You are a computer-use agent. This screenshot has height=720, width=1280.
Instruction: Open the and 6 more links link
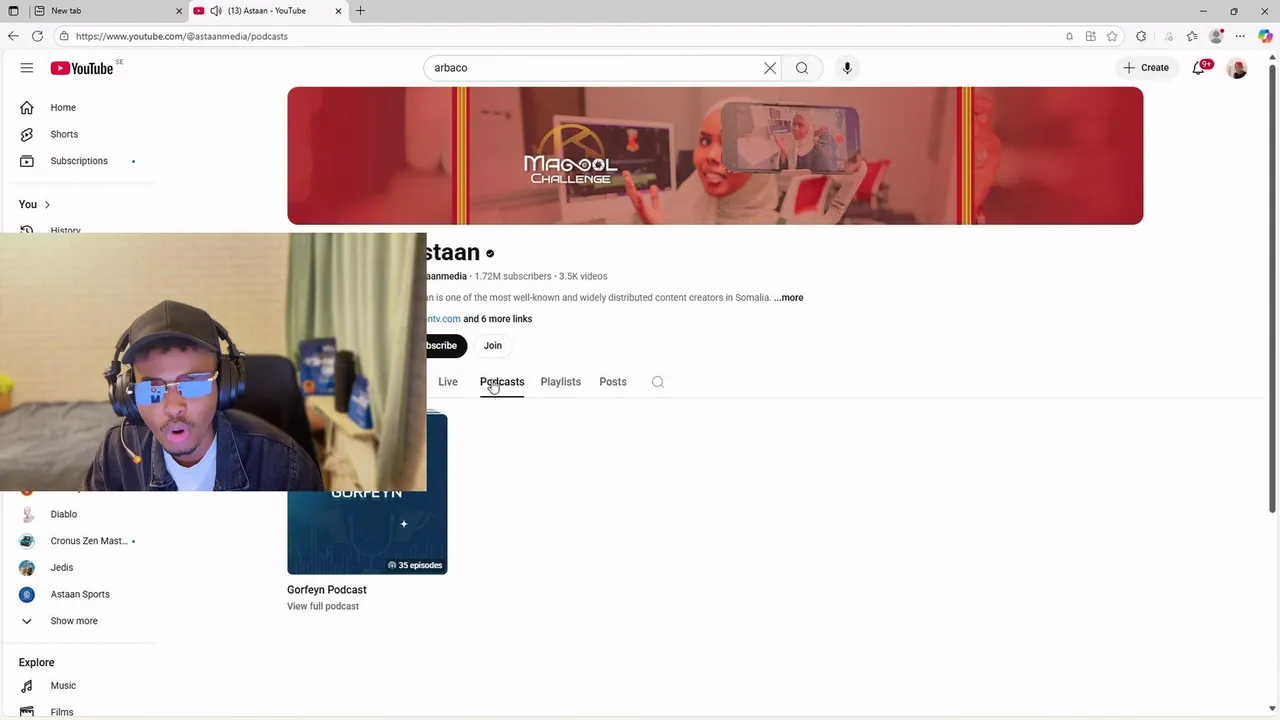tap(497, 319)
